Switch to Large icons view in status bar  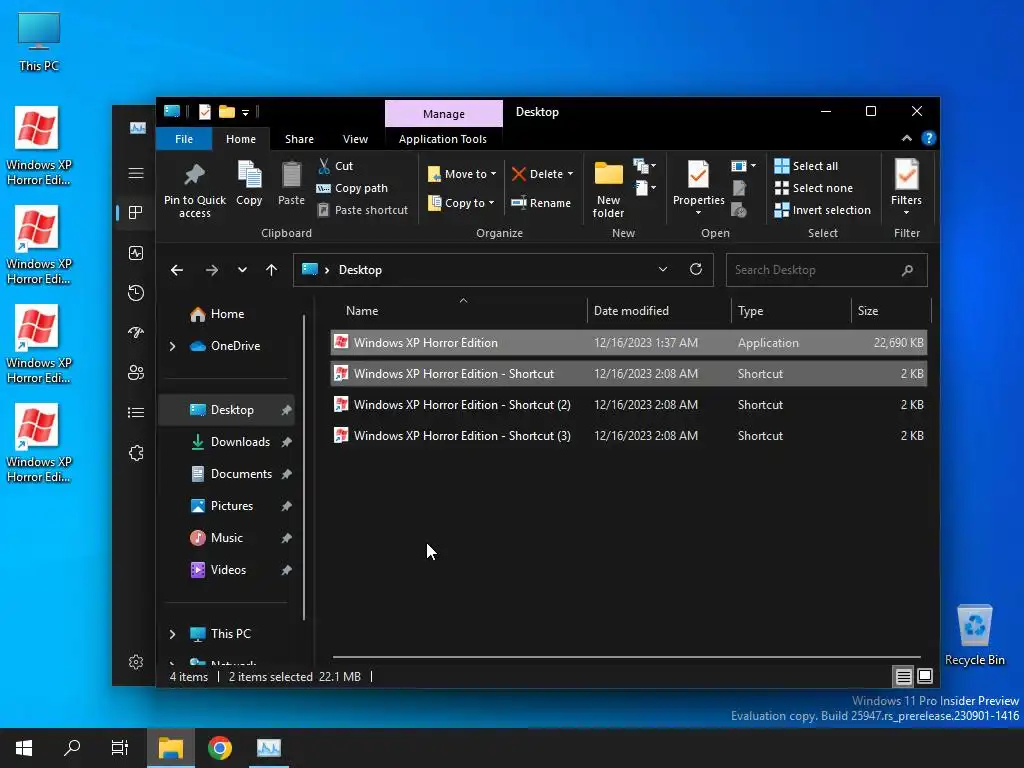click(x=925, y=677)
